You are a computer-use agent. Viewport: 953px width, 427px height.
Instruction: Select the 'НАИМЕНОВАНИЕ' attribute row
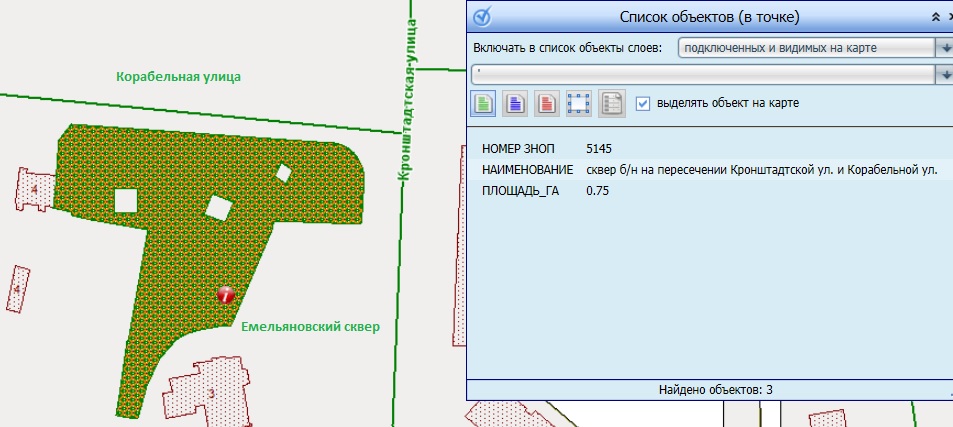526,169
